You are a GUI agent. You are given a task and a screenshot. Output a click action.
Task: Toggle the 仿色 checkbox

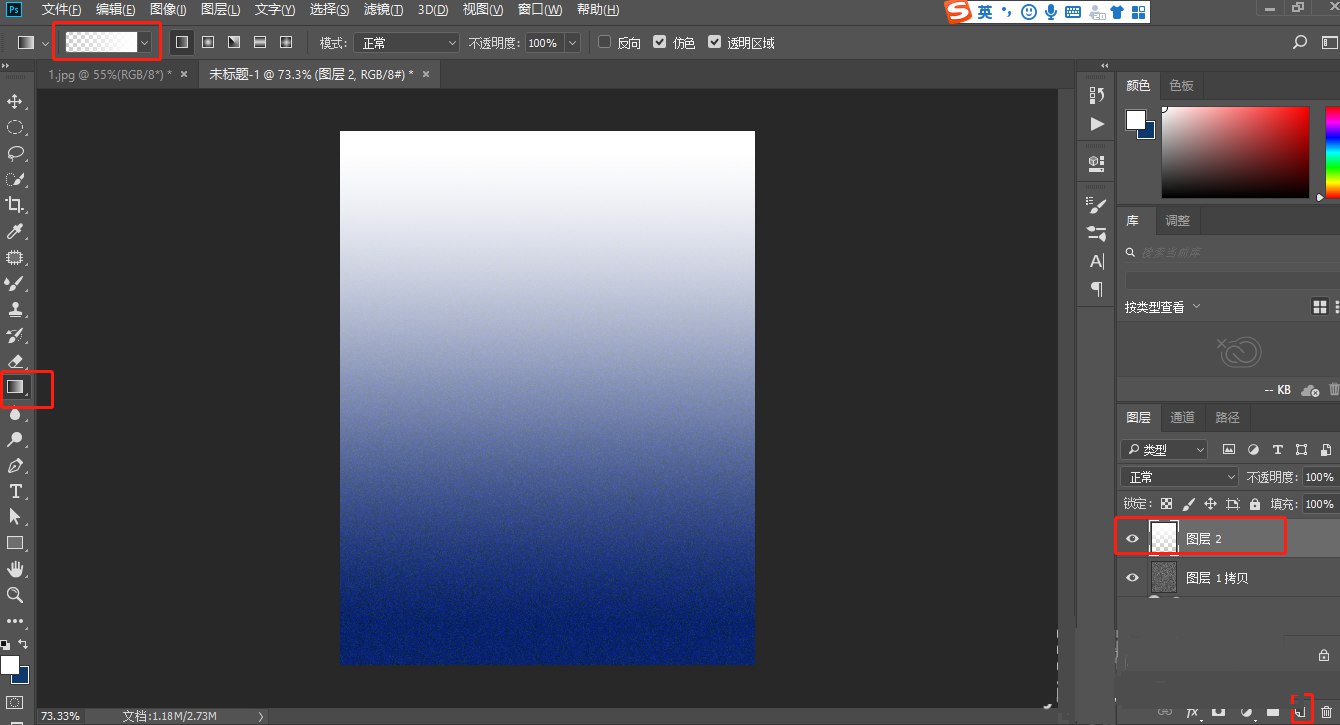click(x=661, y=42)
